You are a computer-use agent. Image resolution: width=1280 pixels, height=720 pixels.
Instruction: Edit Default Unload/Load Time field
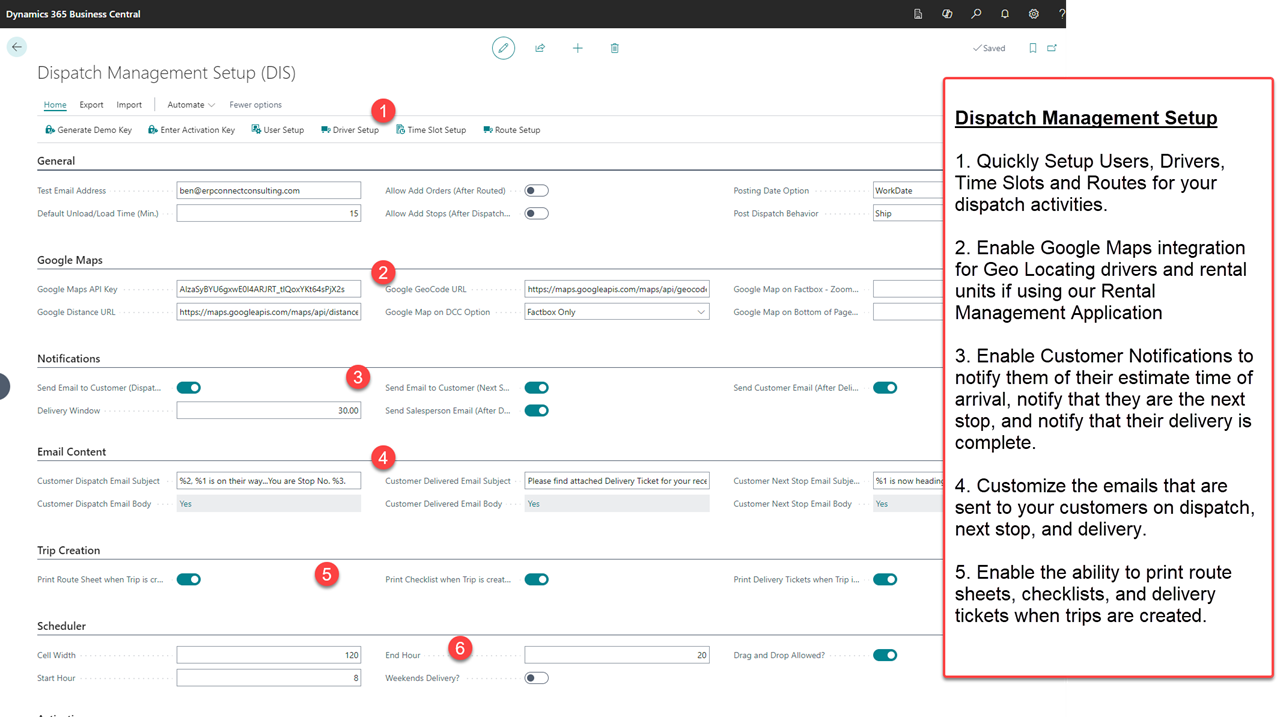click(x=268, y=213)
